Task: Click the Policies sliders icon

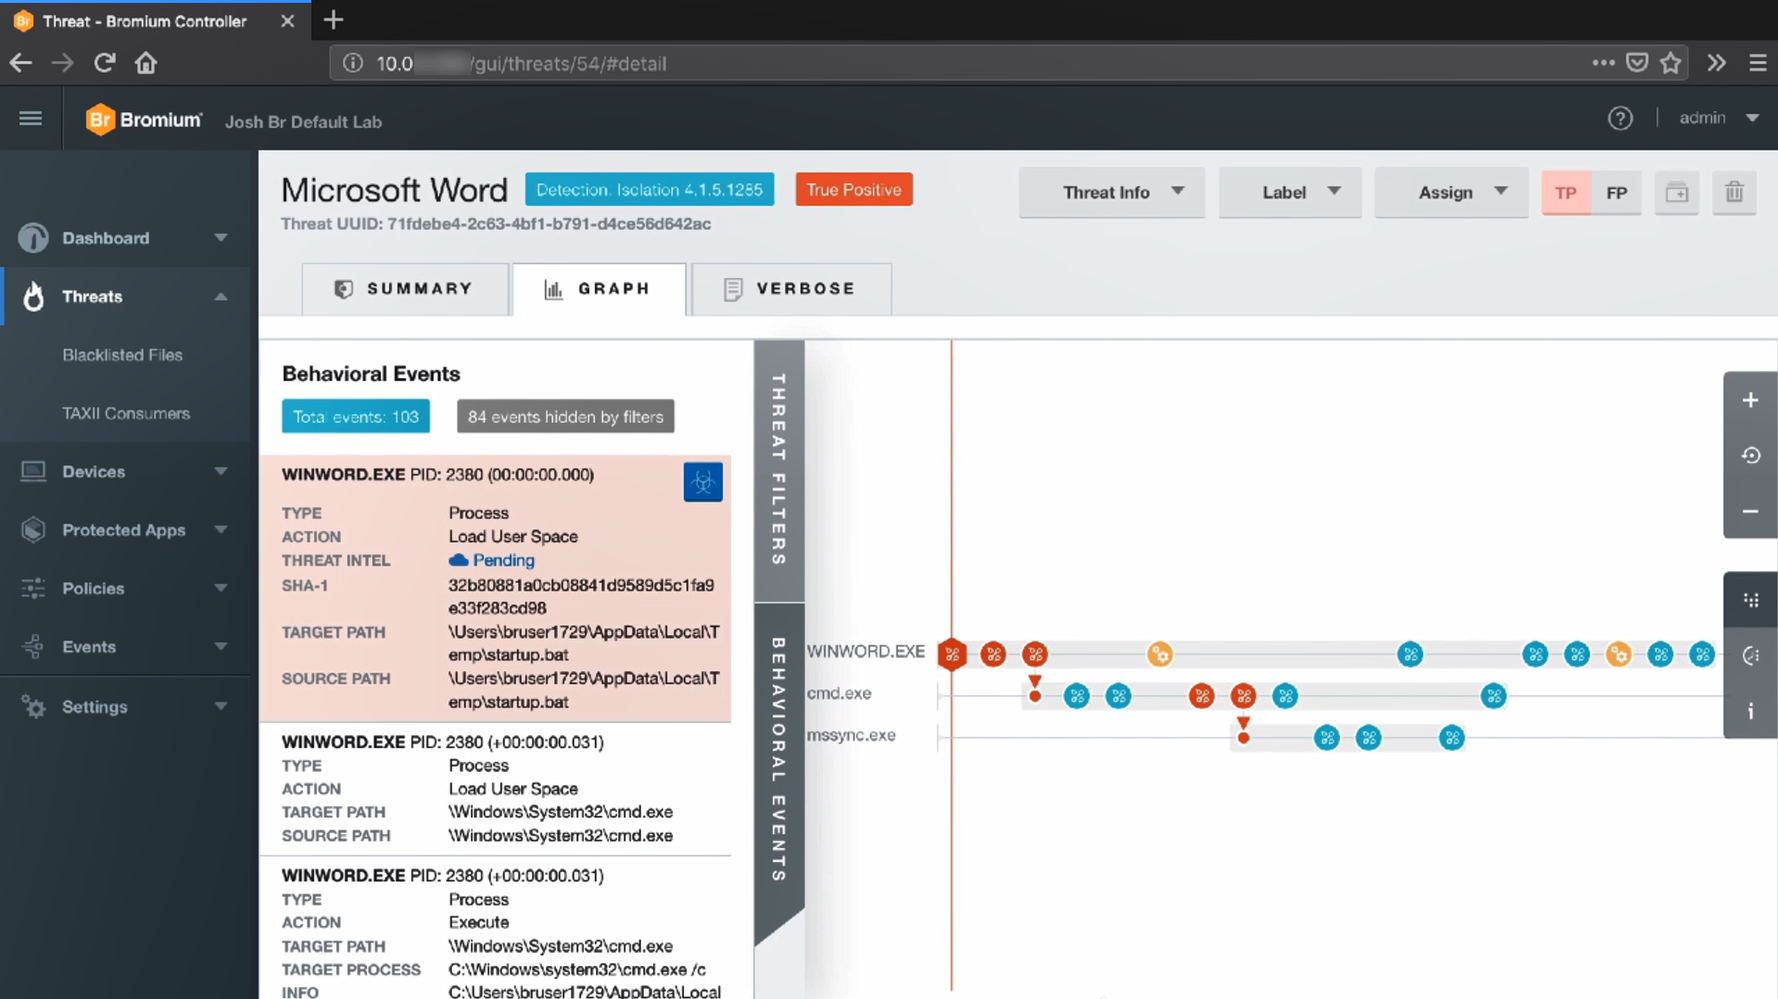Action: 33,588
